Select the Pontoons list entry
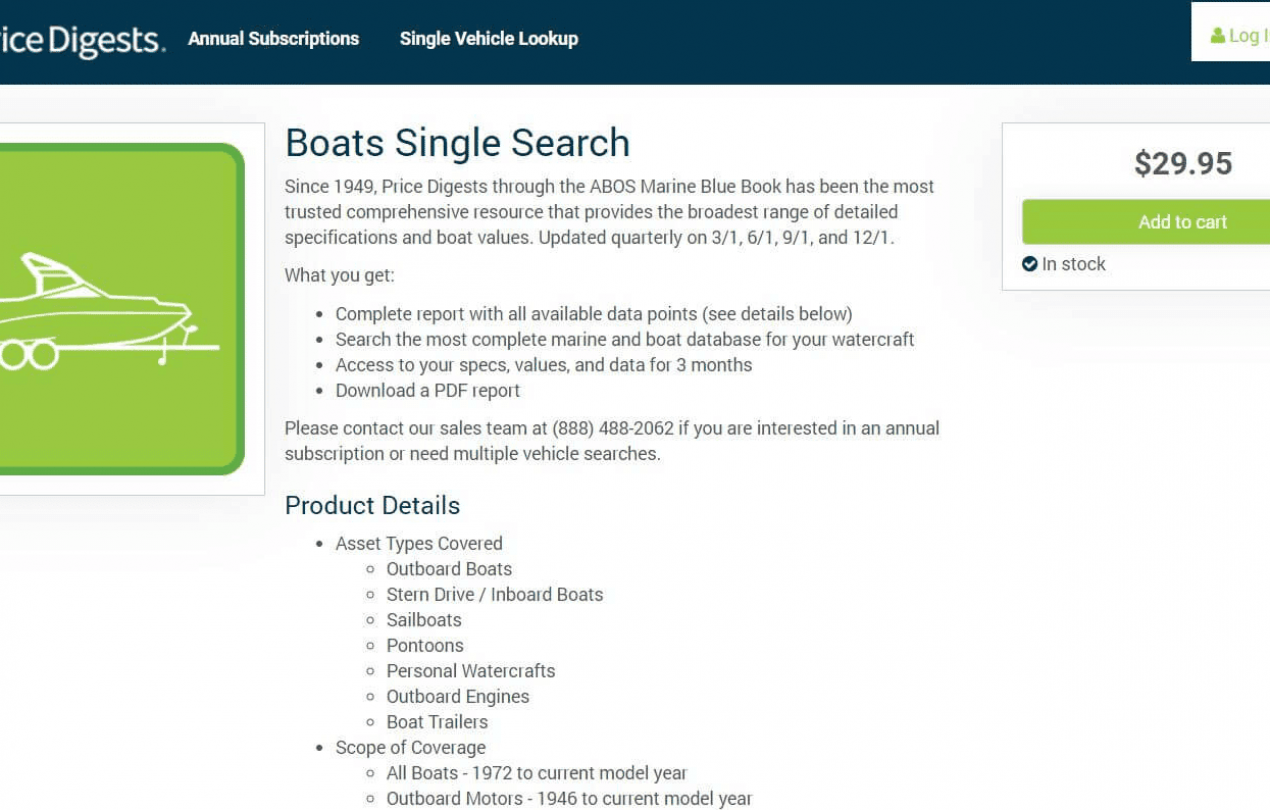Image resolution: width=1270 pixels, height=810 pixels. pos(425,645)
